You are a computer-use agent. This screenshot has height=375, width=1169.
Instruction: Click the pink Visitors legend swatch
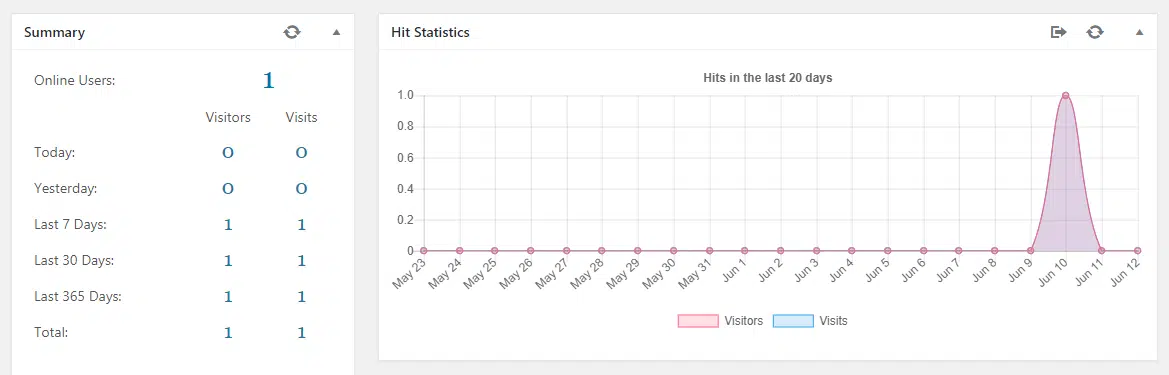(698, 321)
